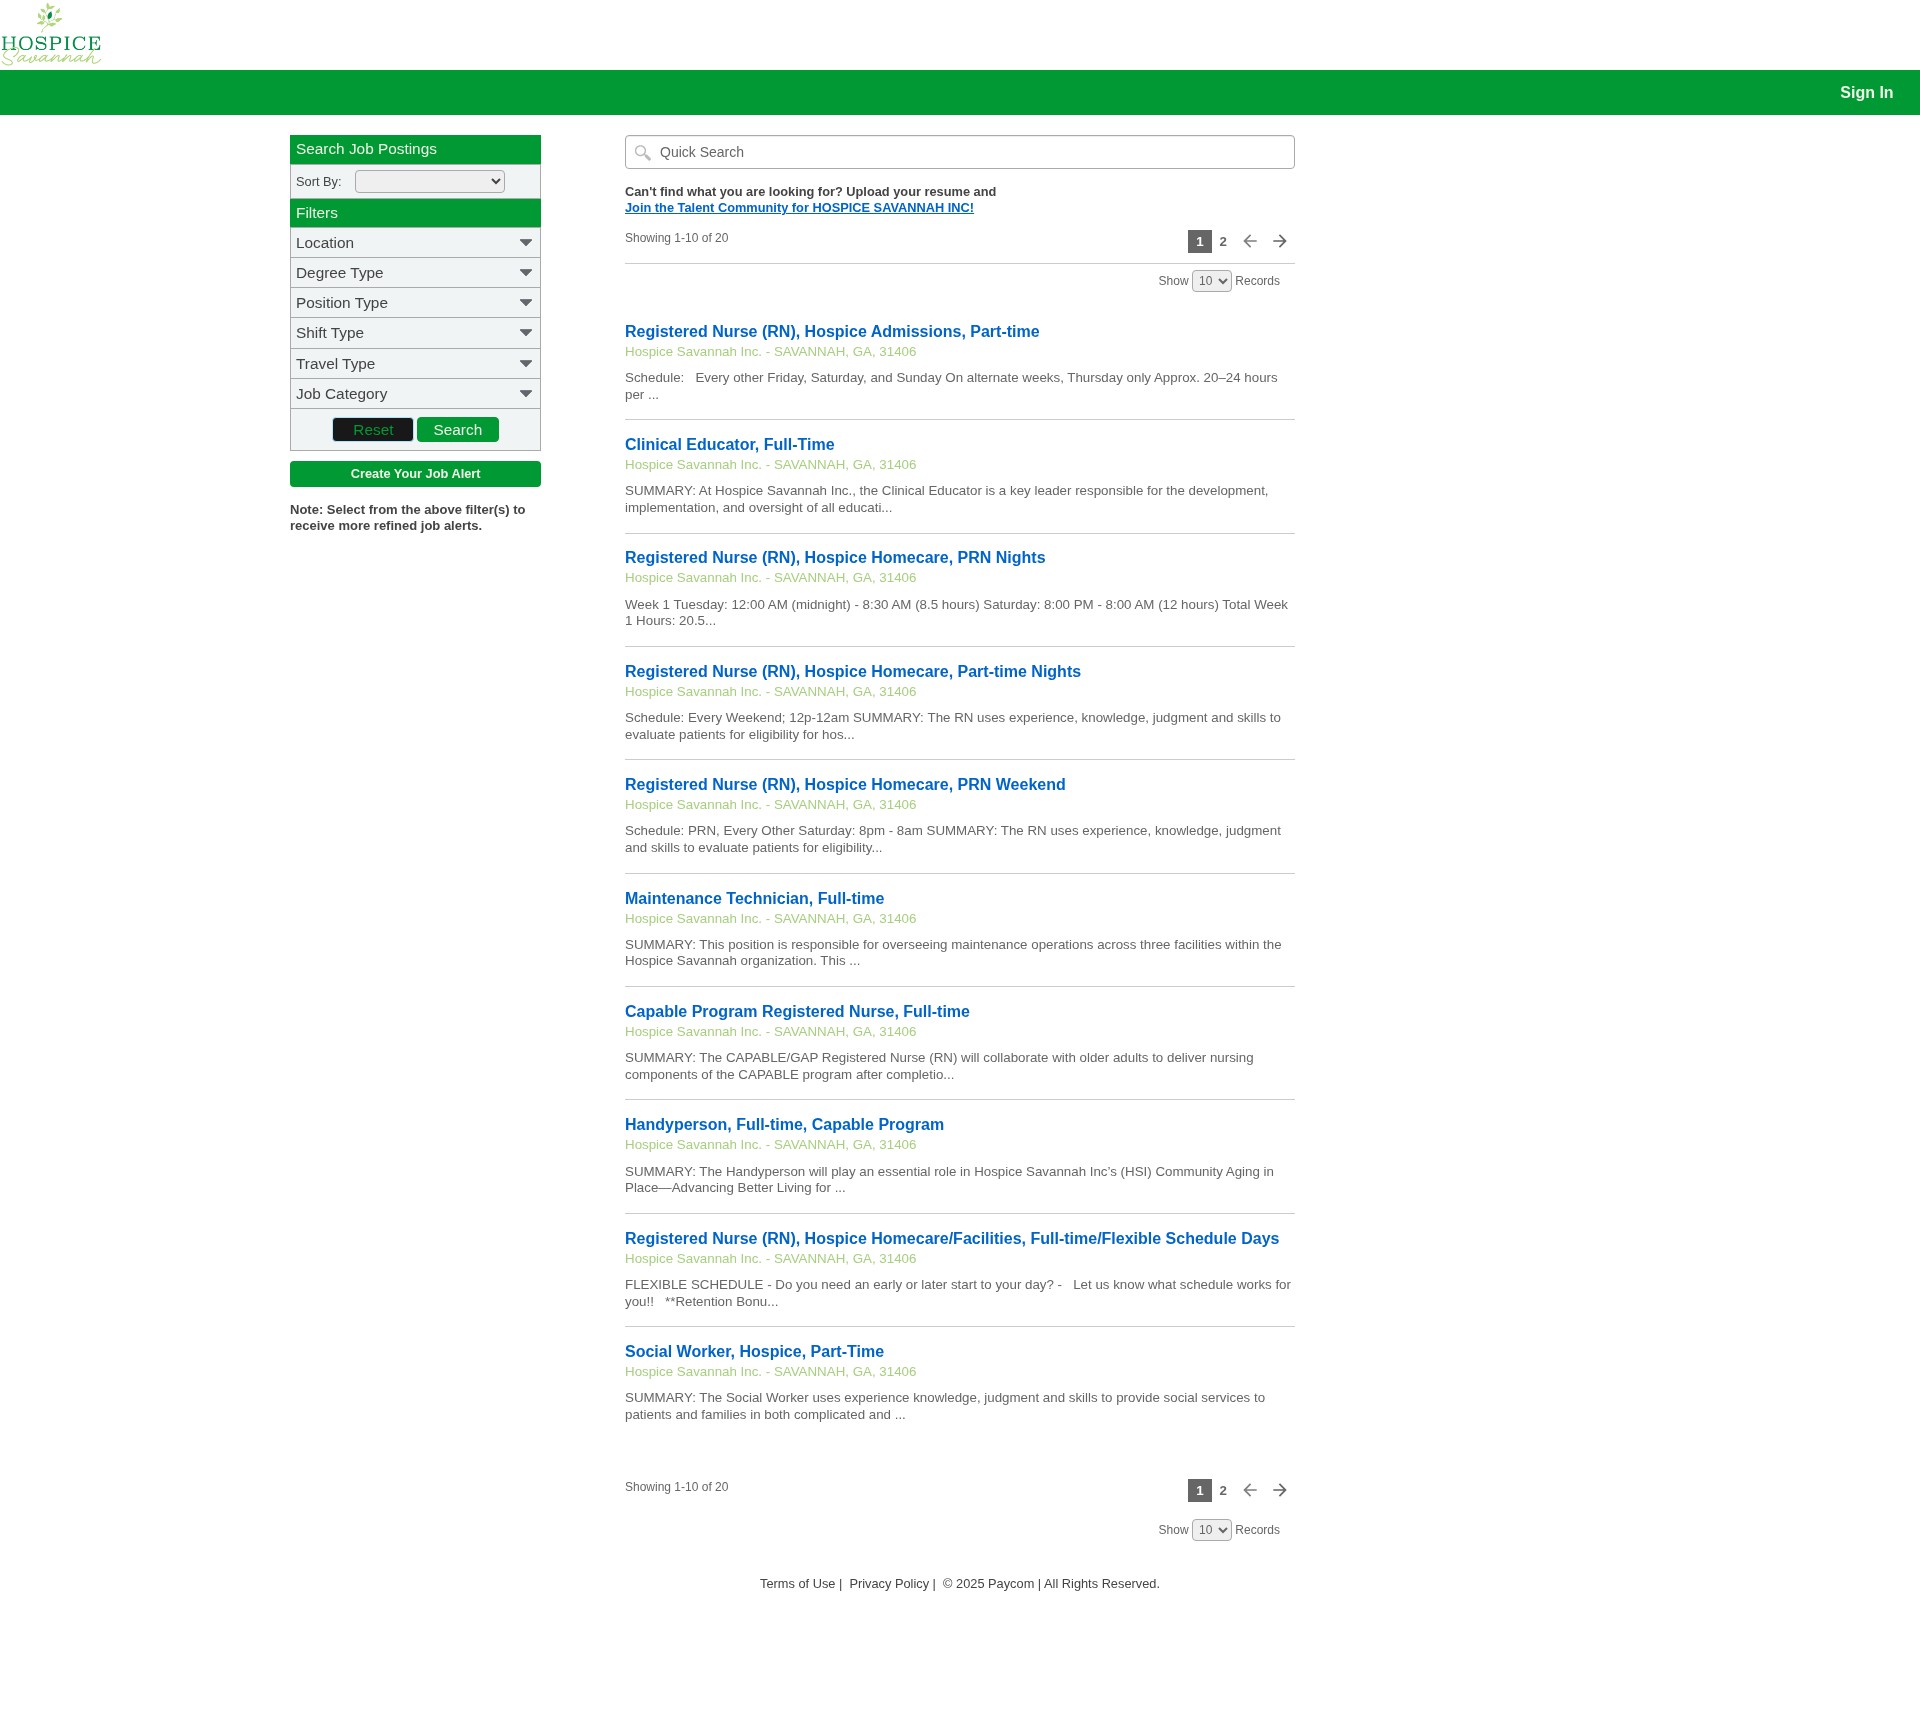The width and height of the screenshot is (1920, 1712).
Task: Expand the Travel Type filter
Action: 415,364
